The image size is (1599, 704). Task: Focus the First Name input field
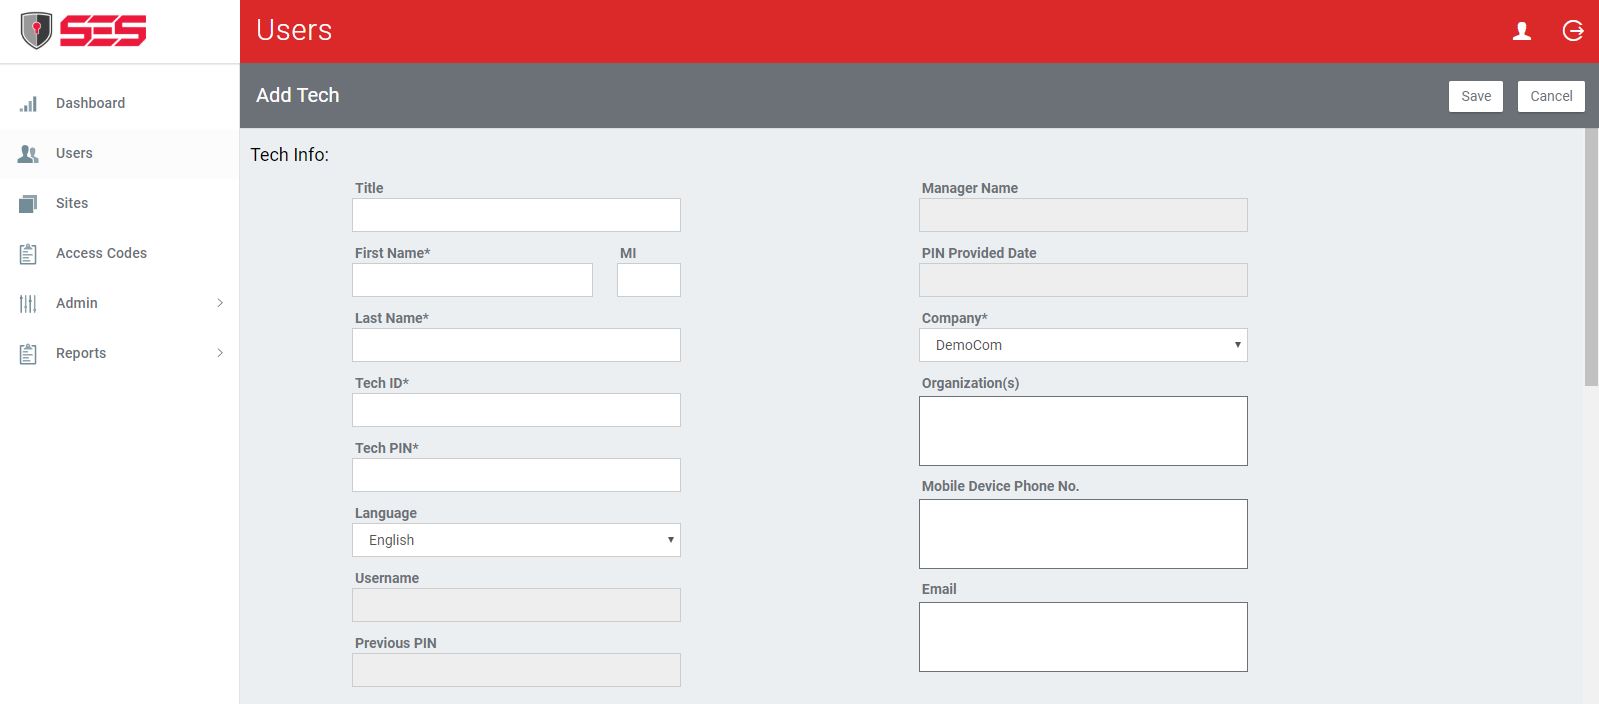point(472,280)
